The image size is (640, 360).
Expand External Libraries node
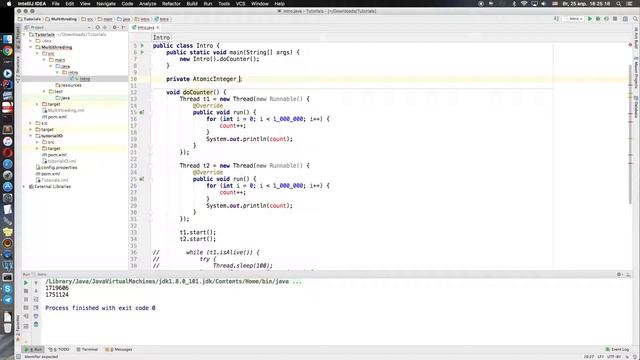pos(24,187)
